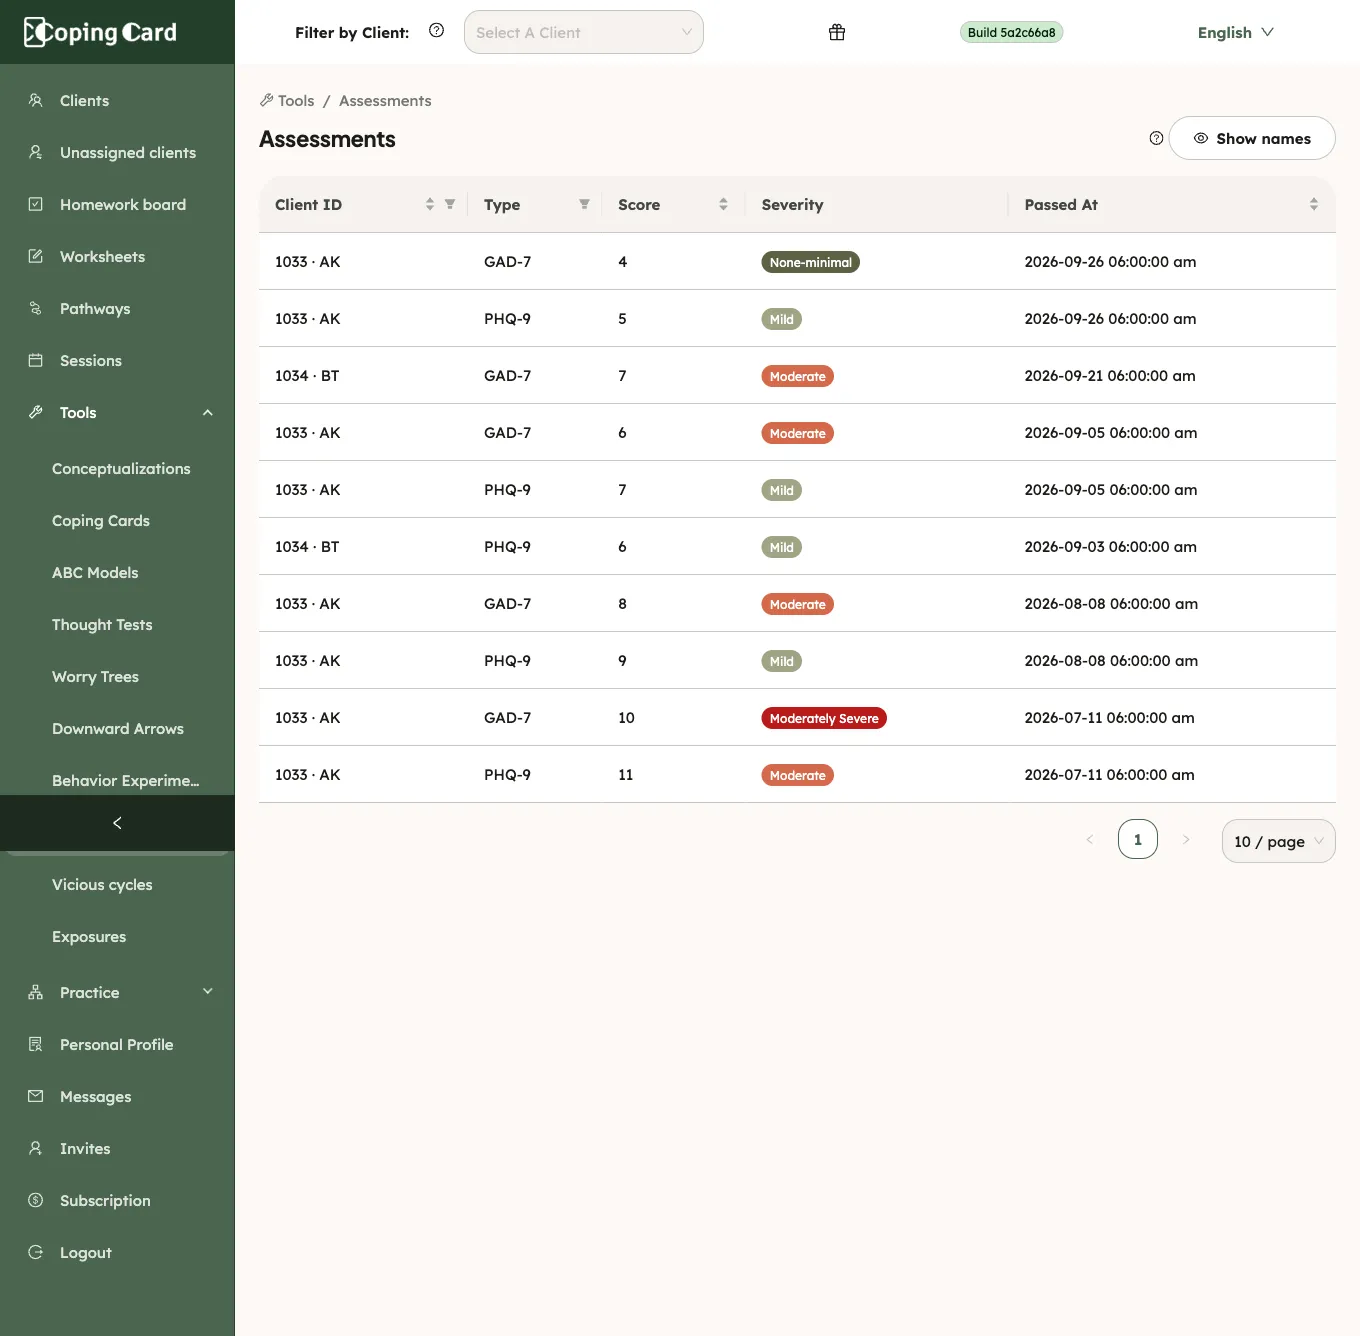This screenshot has width=1360, height=1336.
Task: Click the gift box icon in header
Action: [x=837, y=32]
